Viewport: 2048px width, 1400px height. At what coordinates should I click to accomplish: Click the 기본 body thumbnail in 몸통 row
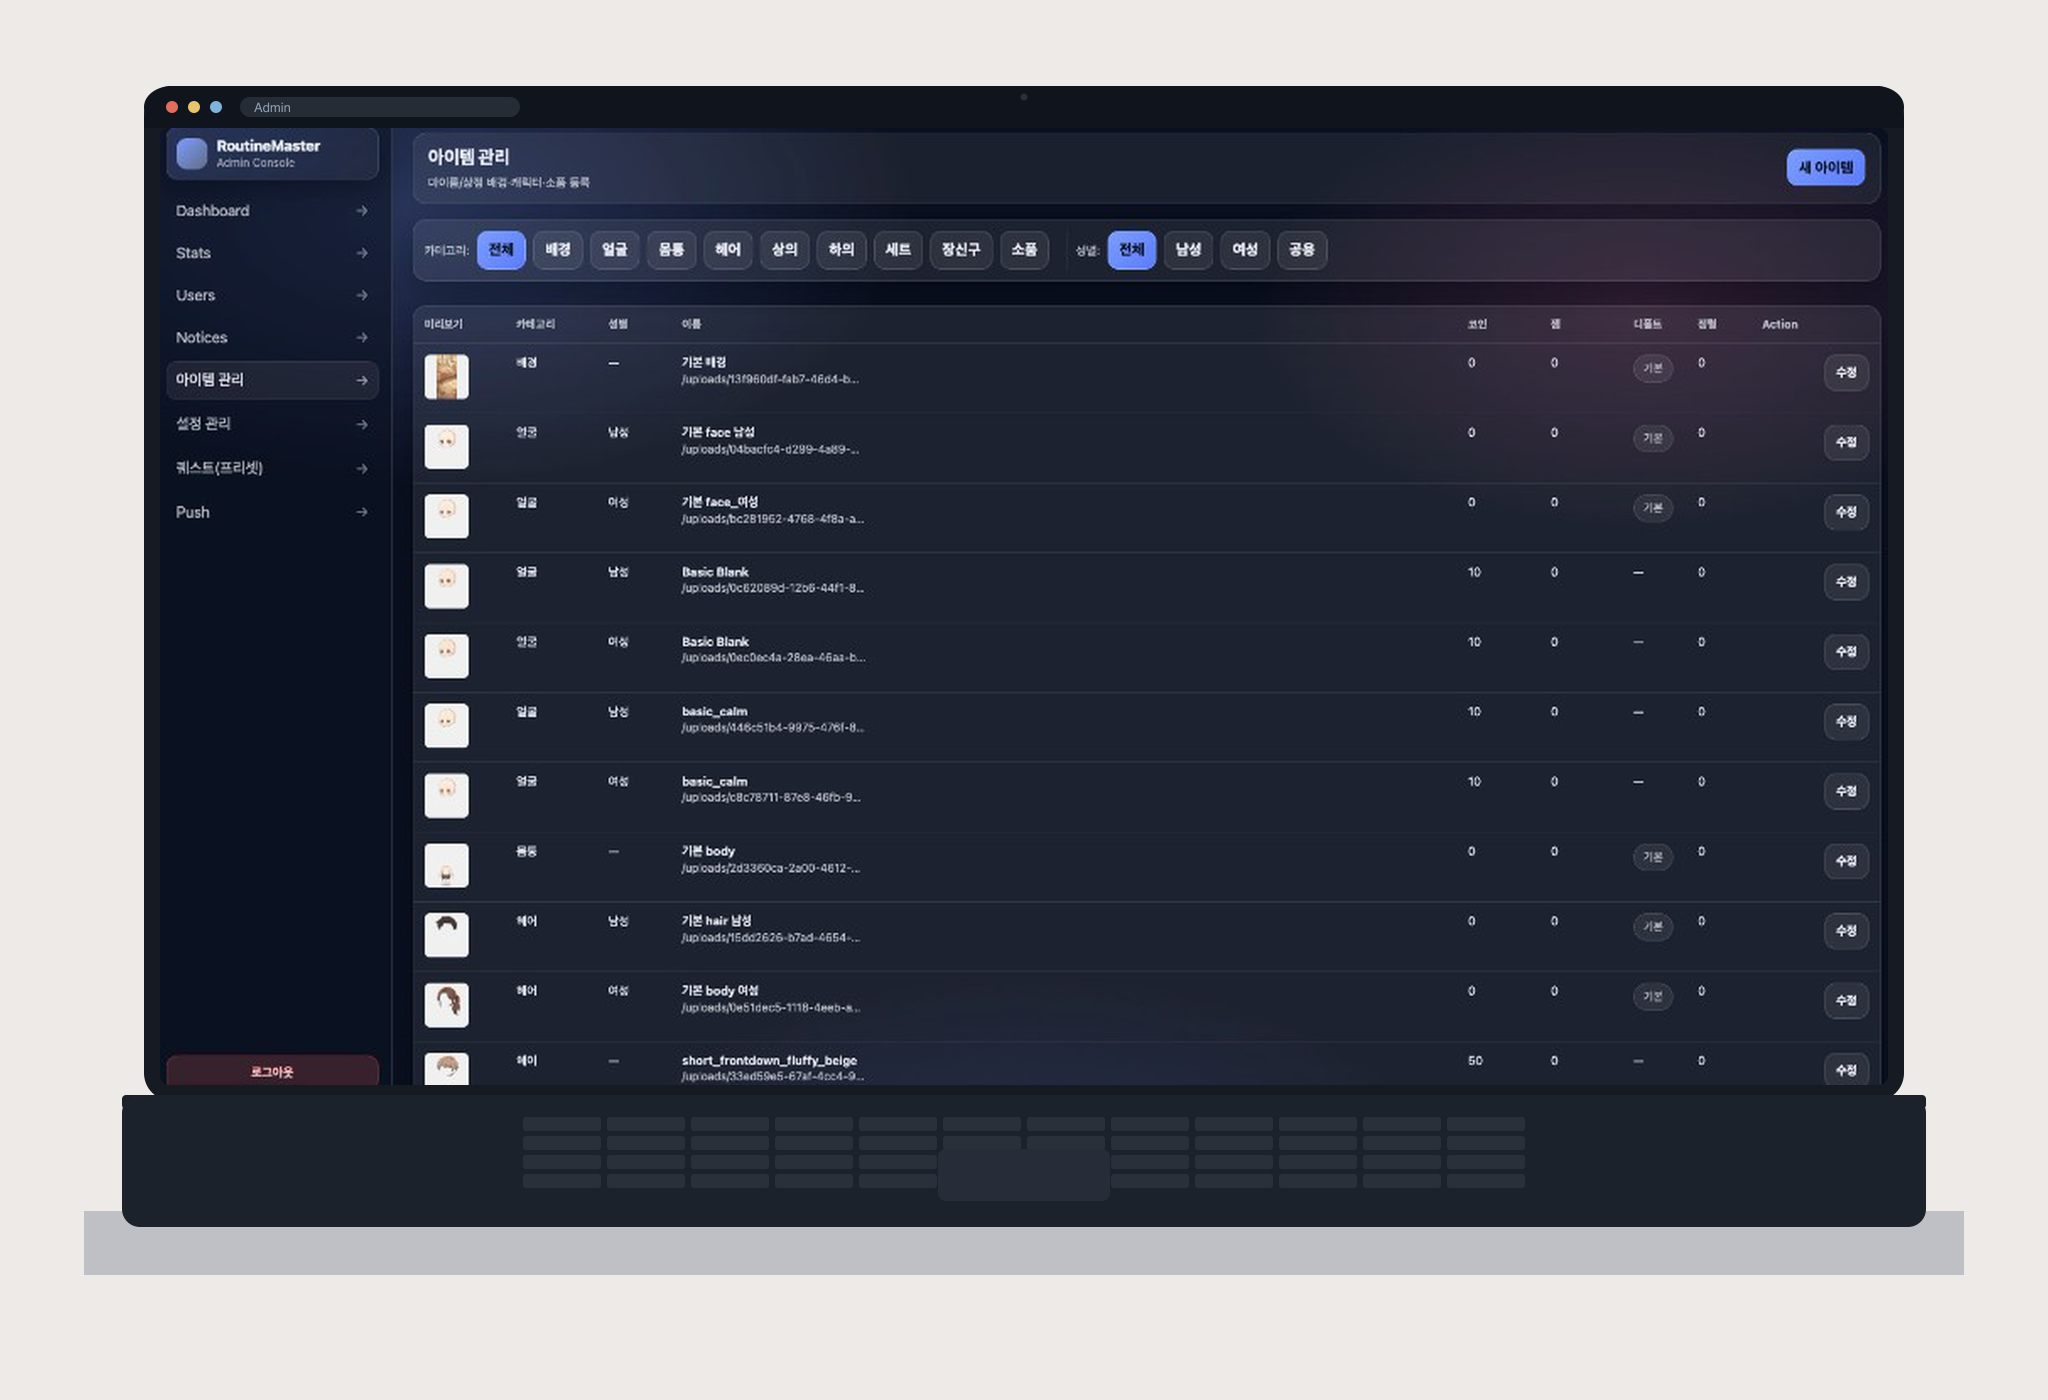pyautogui.click(x=446, y=865)
